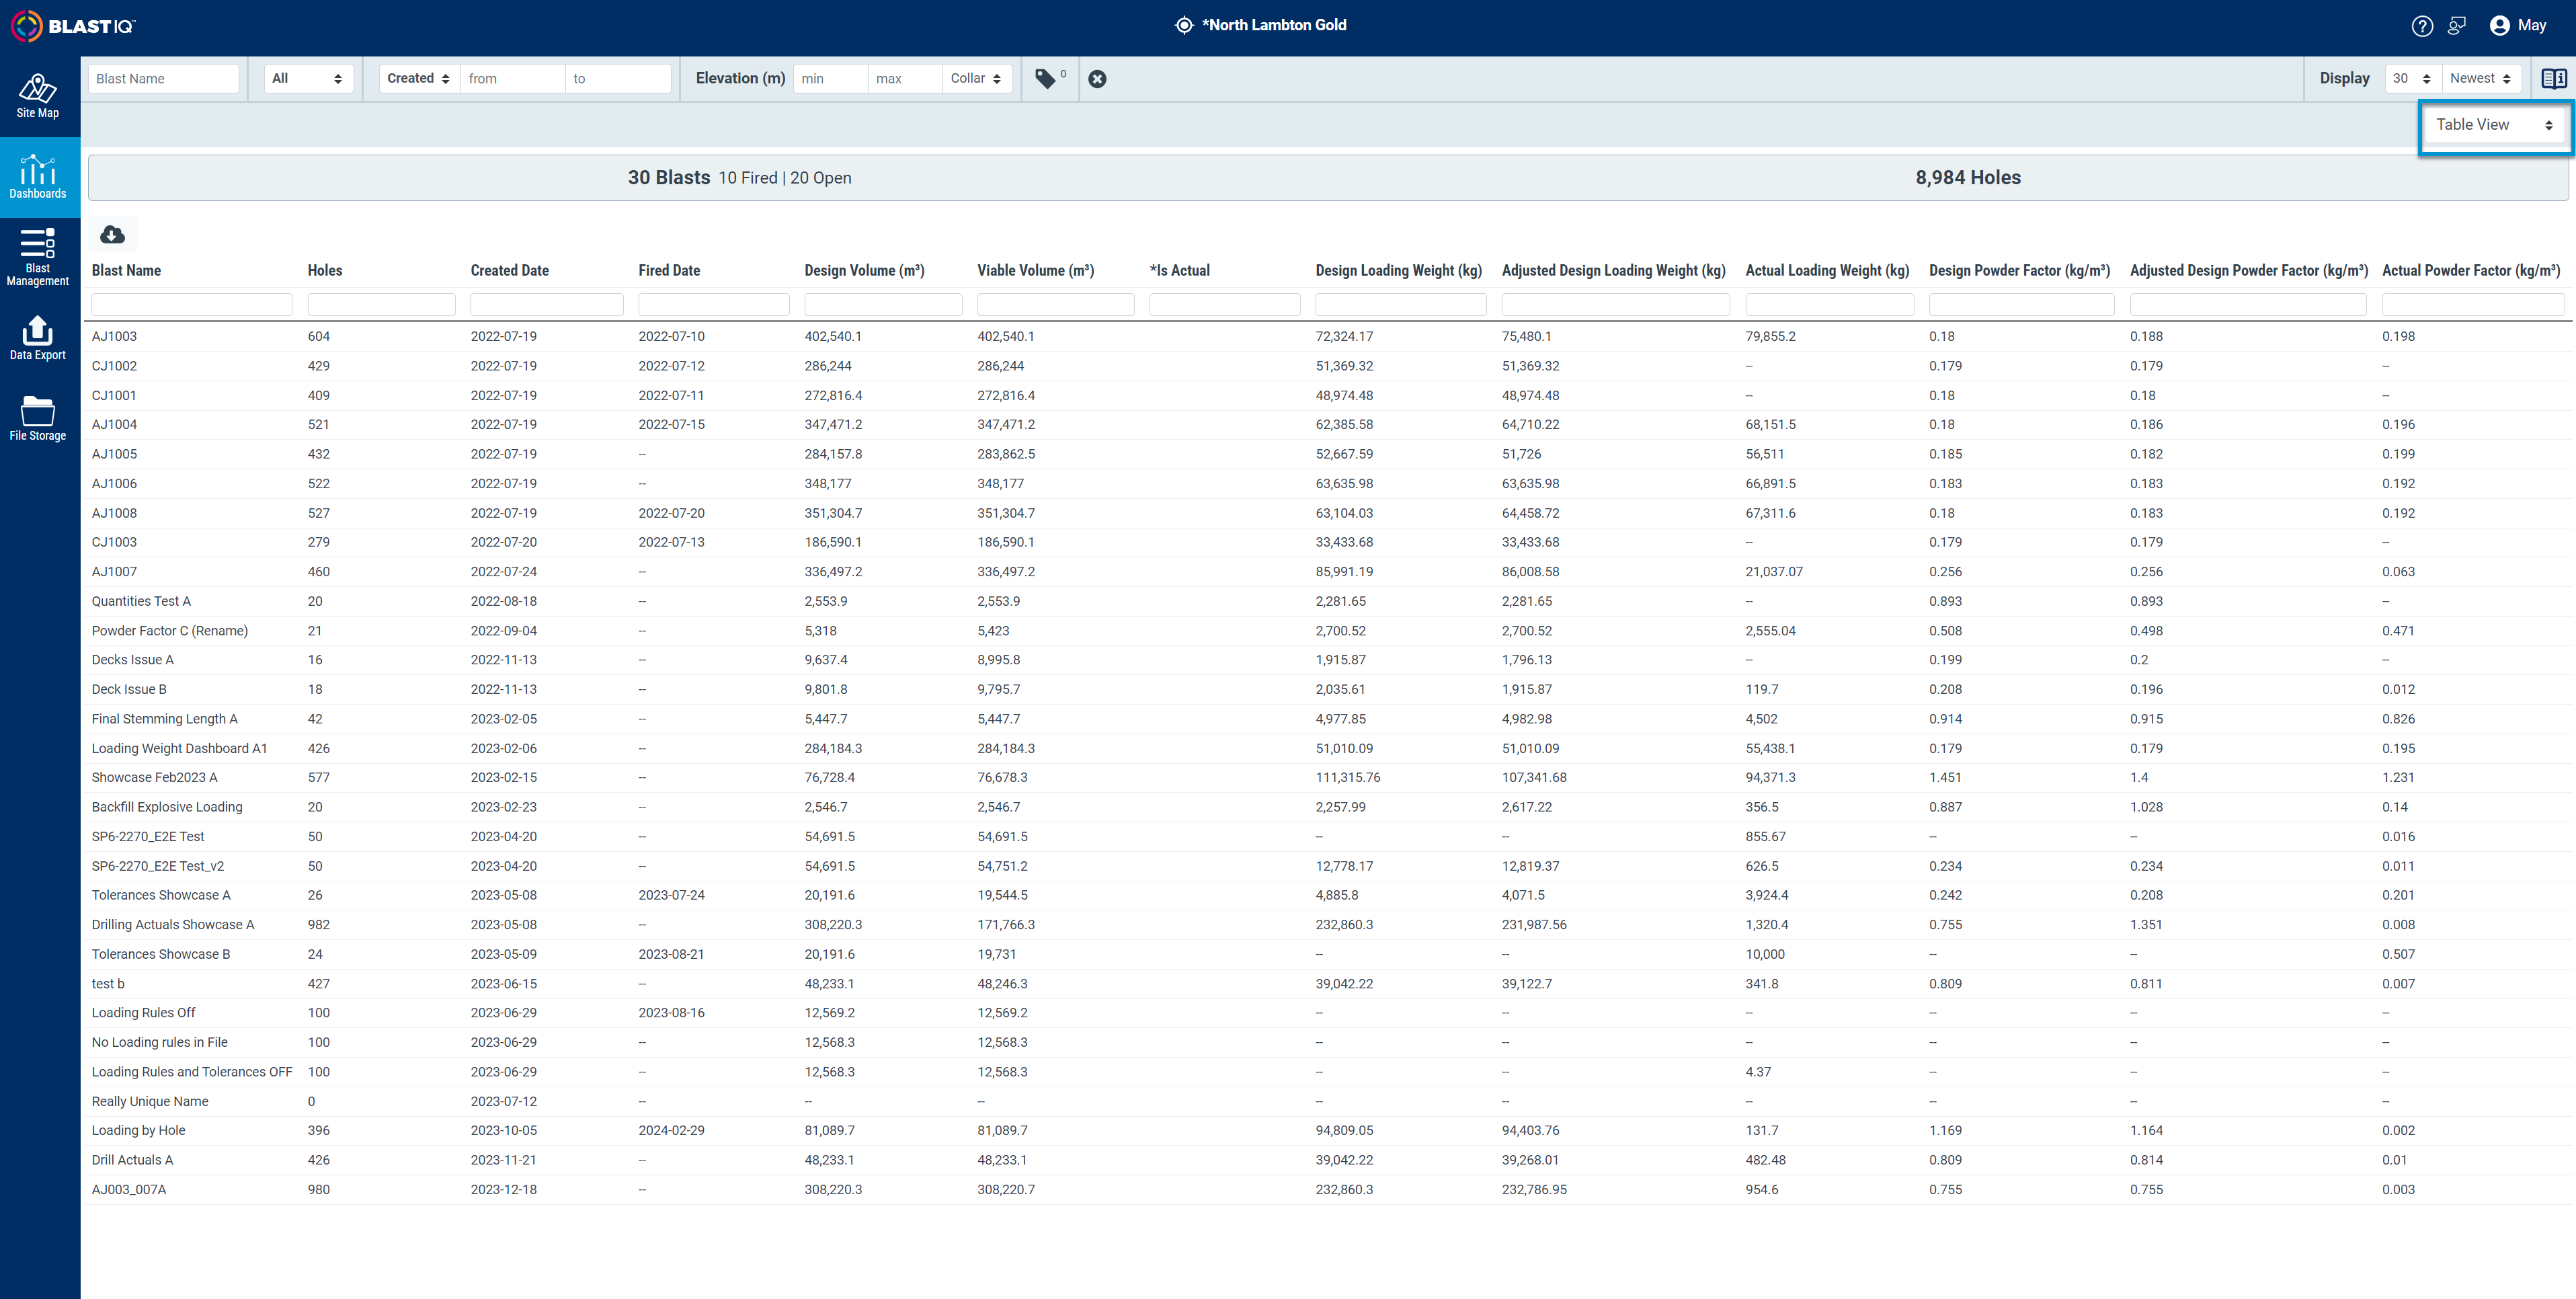2576x1299 pixels.
Task: Open the help question mark icon
Action: click(x=2422, y=26)
